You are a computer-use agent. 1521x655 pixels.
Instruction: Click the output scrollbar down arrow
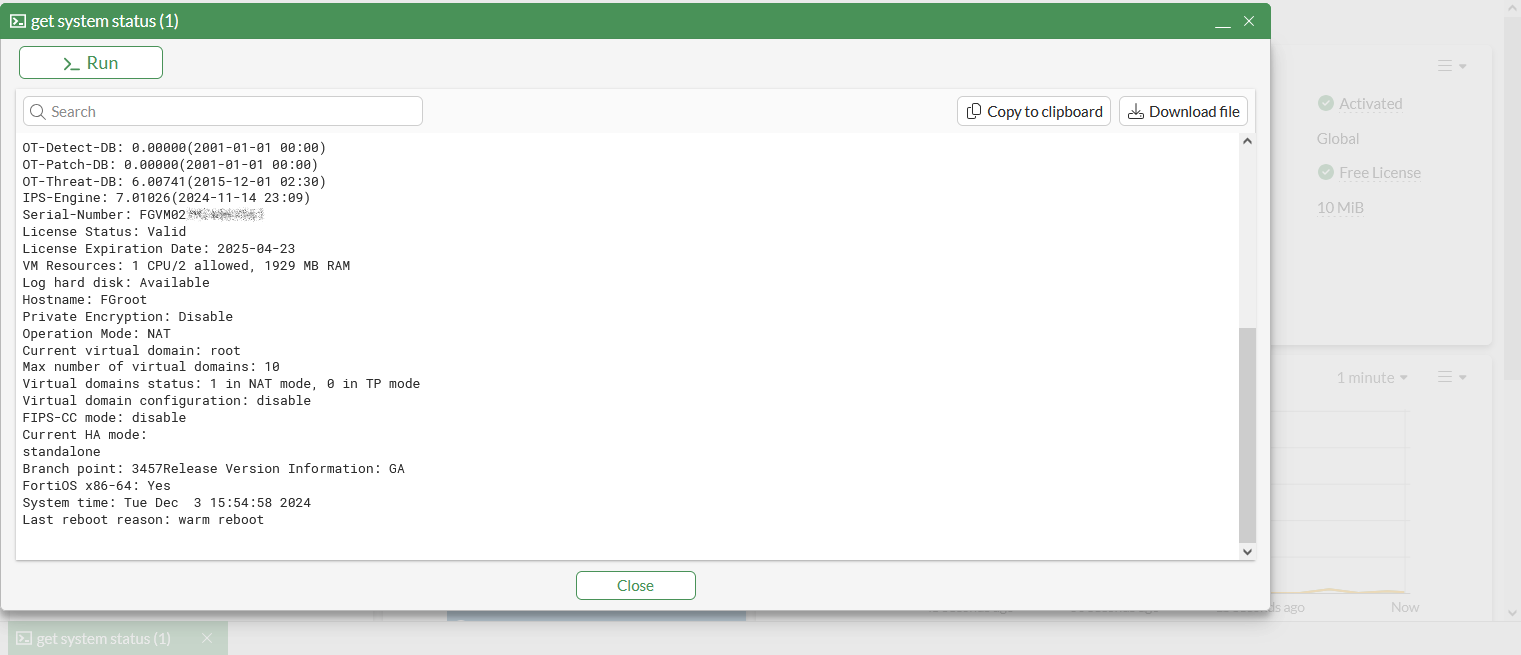(1247, 551)
